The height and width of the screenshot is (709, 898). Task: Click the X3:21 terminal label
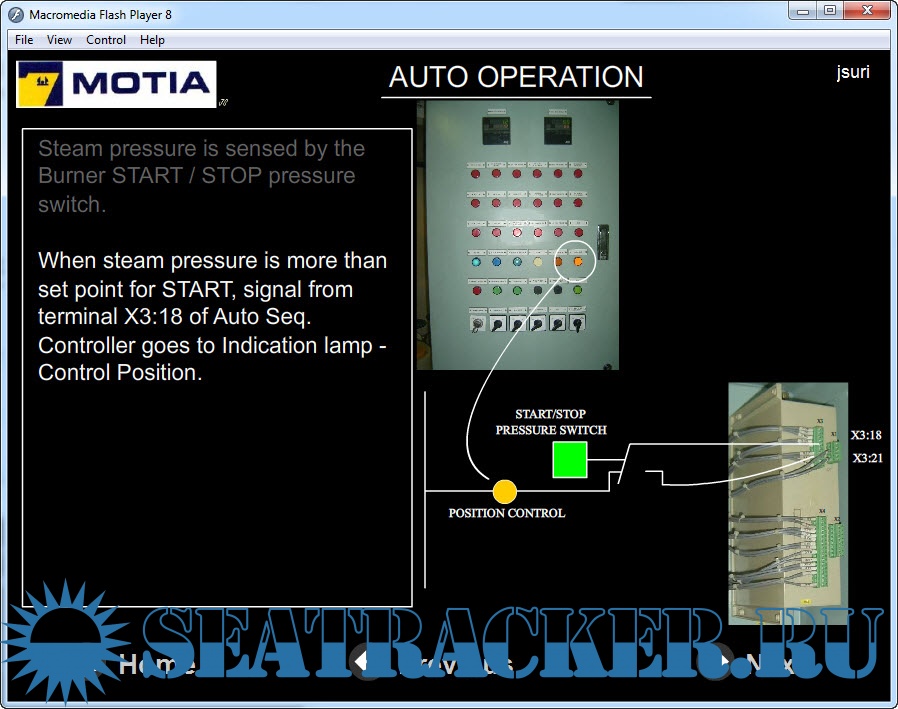click(866, 458)
